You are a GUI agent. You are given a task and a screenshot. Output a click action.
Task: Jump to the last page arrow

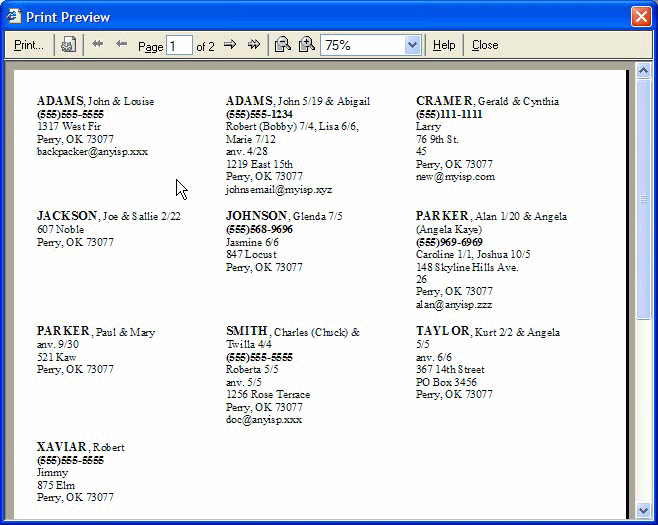point(254,45)
